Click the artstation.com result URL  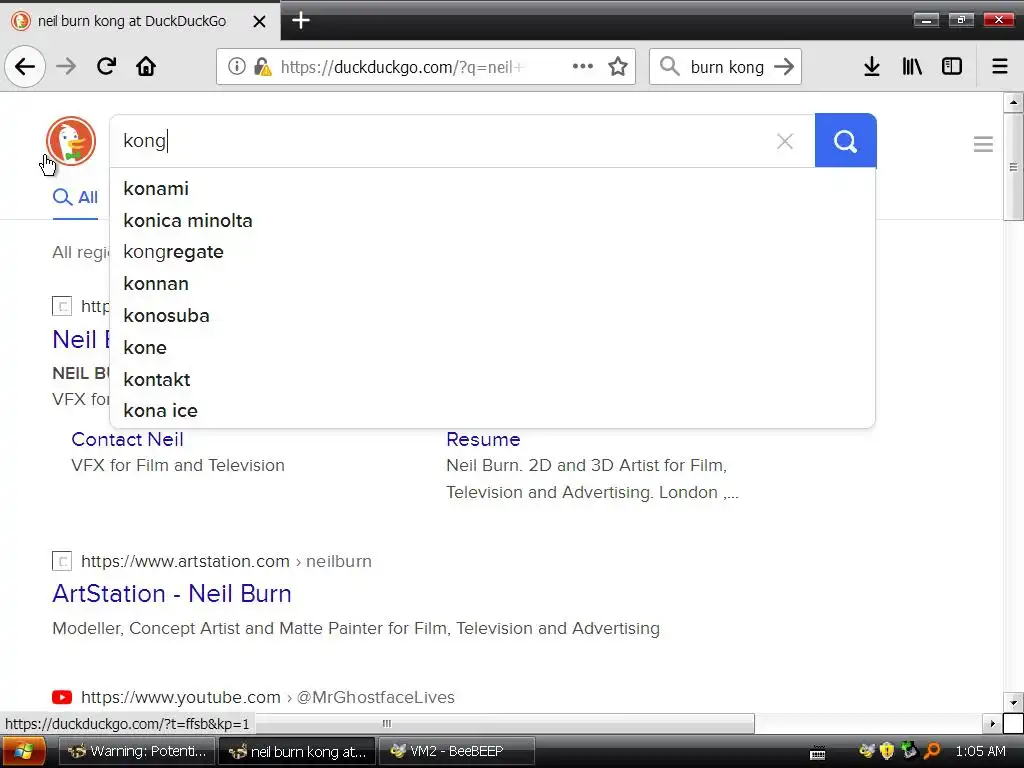pos(226,561)
